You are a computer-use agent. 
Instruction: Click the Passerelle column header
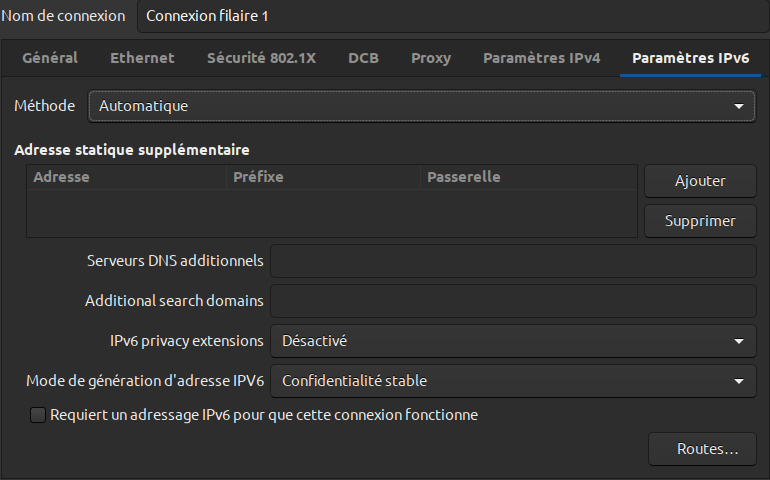(x=463, y=177)
